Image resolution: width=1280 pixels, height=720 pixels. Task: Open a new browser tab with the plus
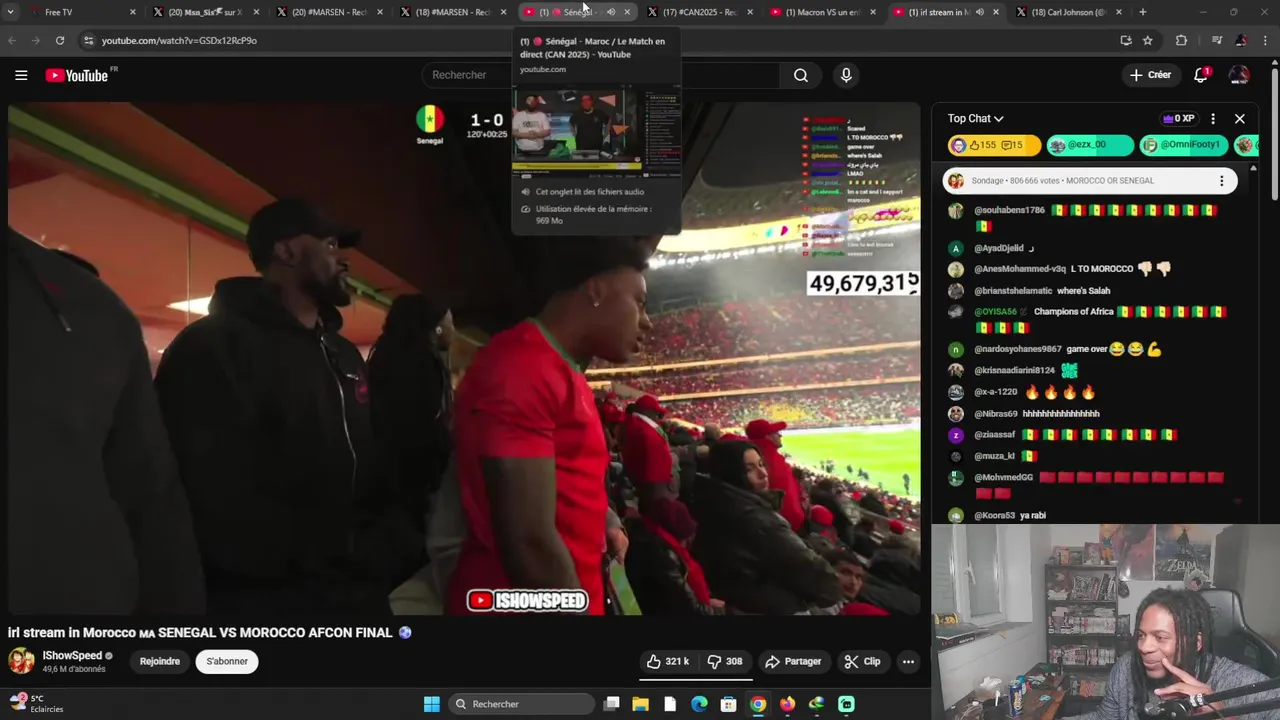click(x=1143, y=12)
